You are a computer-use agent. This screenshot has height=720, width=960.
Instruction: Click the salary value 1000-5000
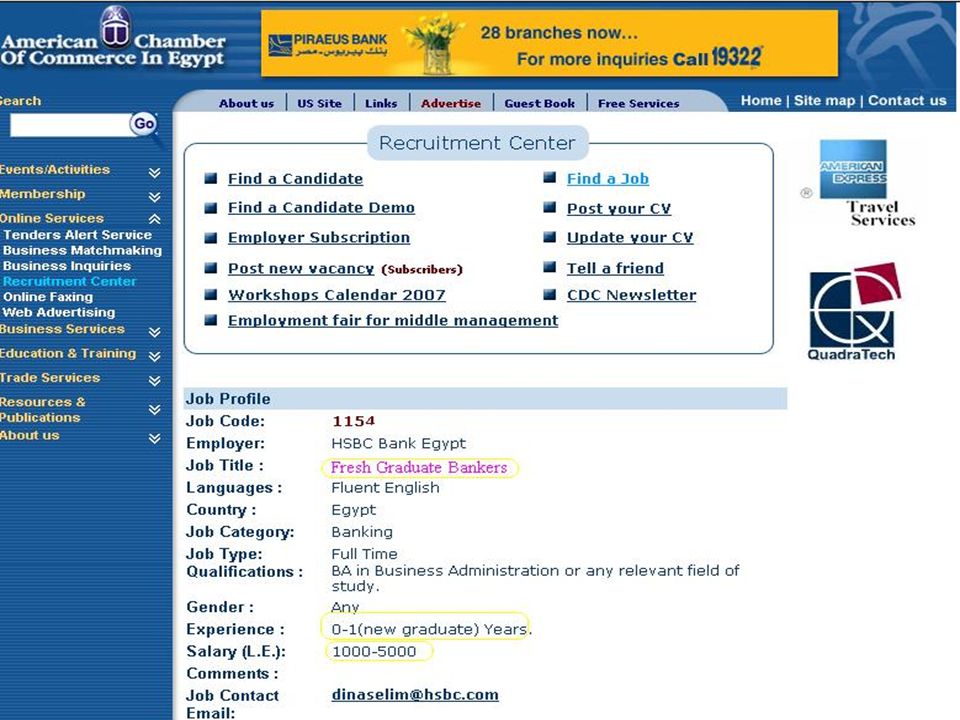373,651
